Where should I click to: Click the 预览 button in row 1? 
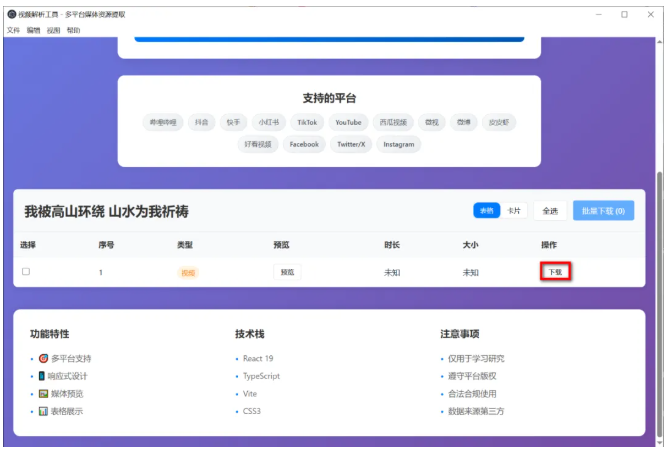287,272
